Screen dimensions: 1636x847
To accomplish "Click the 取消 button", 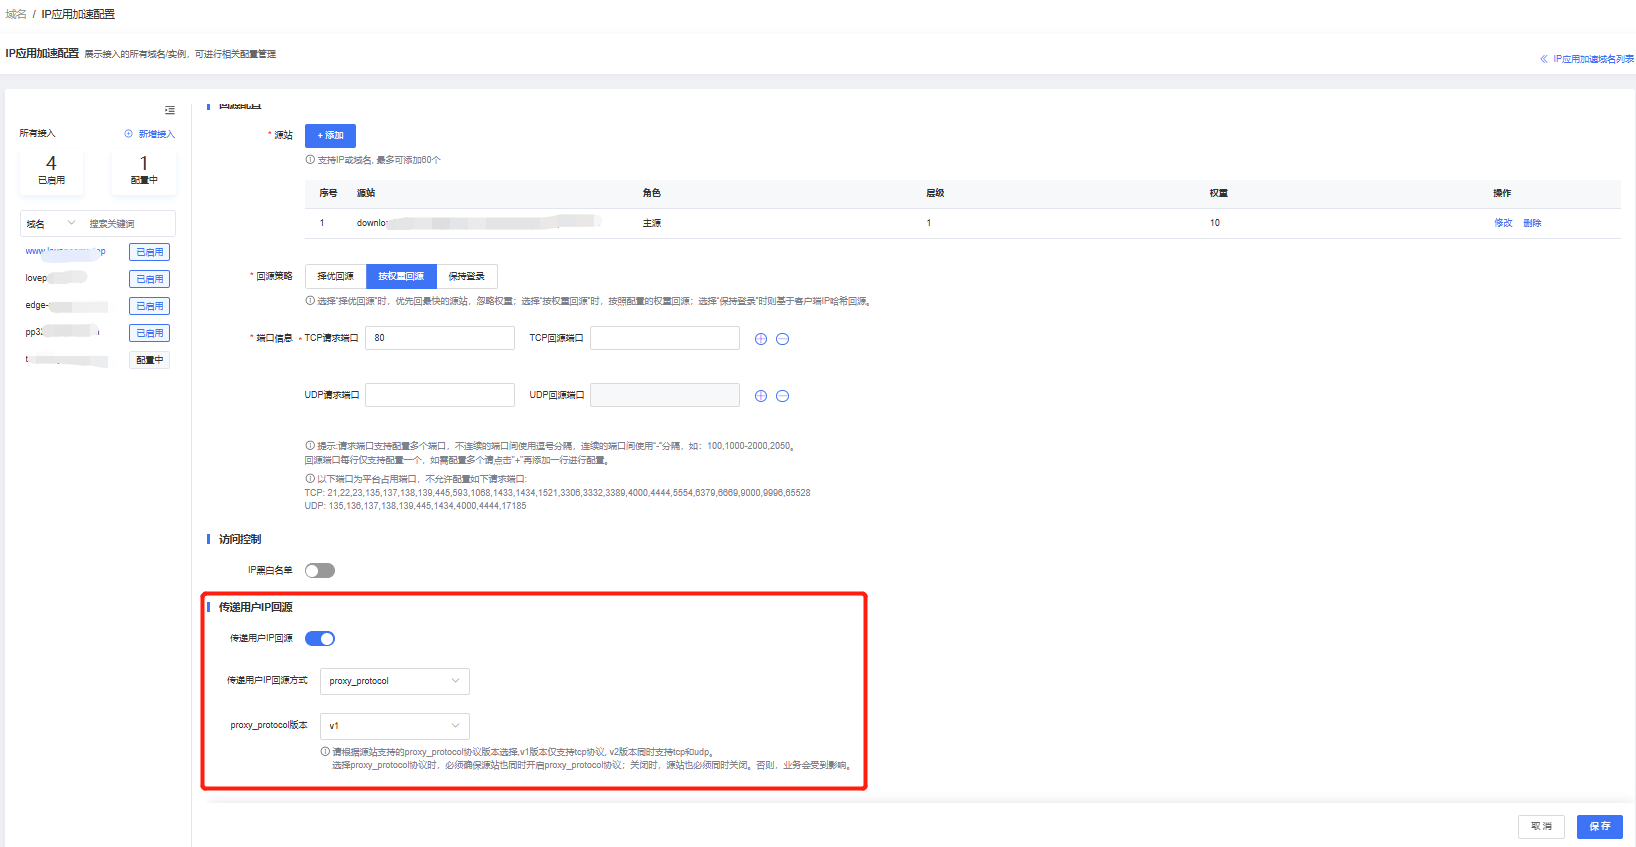I will pyautogui.click(x=1541, y=827).
